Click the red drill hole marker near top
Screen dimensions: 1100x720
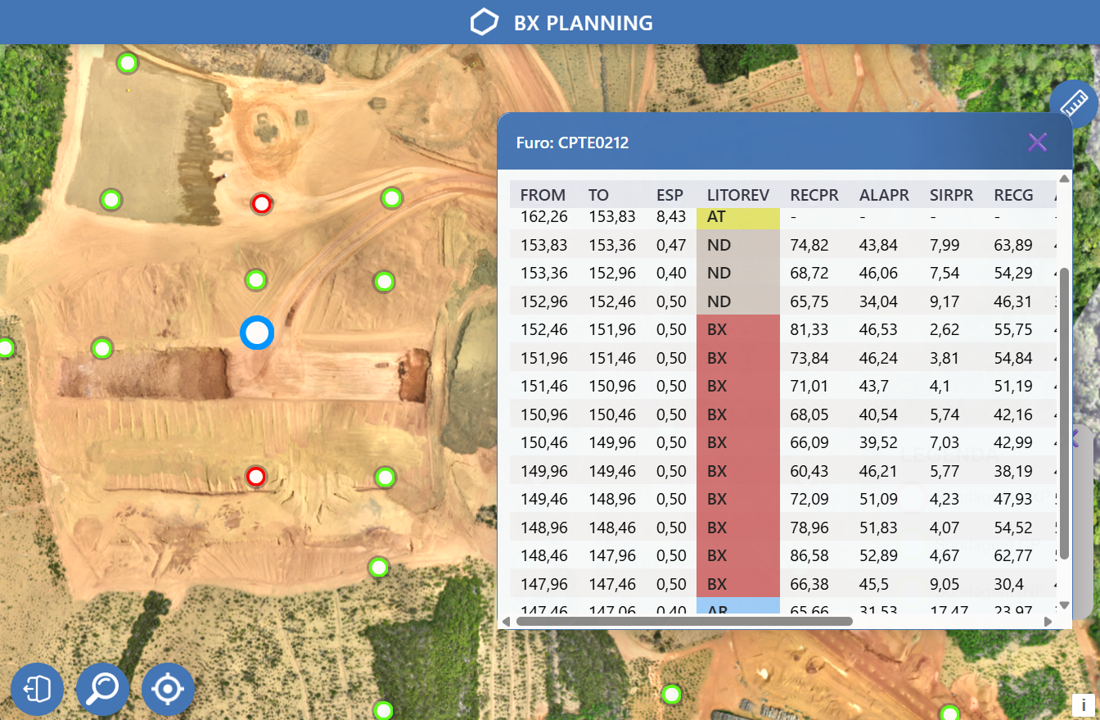pos(261,204)
